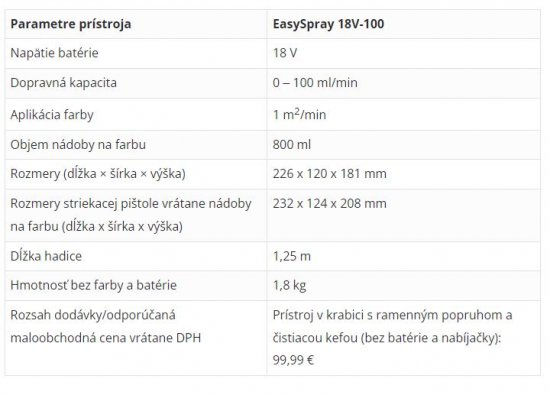Select the '226 x 120 x 181 mm' value
Viewport: 550px width, 395px height.
tap(329, 174)
